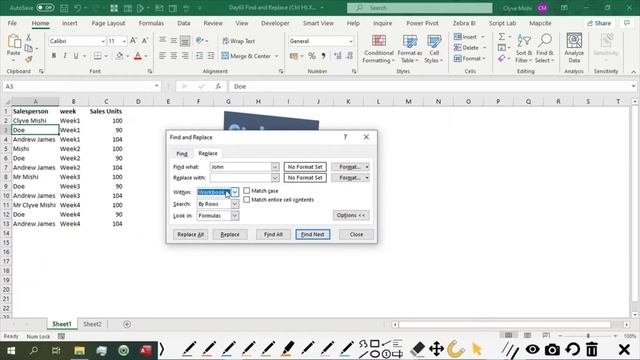Viewport: 640px width, 360px height.
Task: Click the Paste clipboard icon
Action: [x=13, y=42]
